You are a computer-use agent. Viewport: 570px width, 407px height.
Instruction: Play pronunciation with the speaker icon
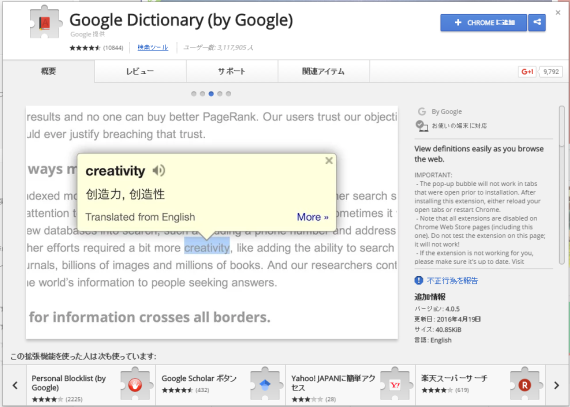158,170
